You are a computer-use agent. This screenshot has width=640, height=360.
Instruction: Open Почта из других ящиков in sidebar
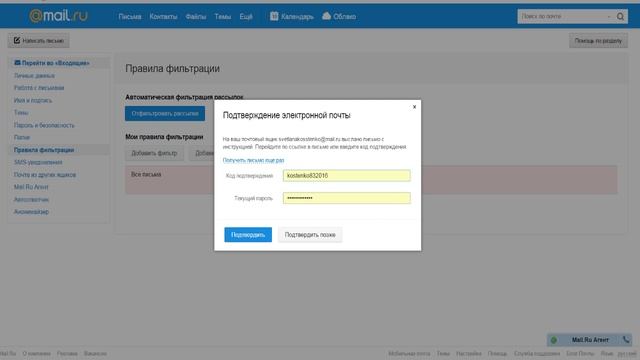45,175
